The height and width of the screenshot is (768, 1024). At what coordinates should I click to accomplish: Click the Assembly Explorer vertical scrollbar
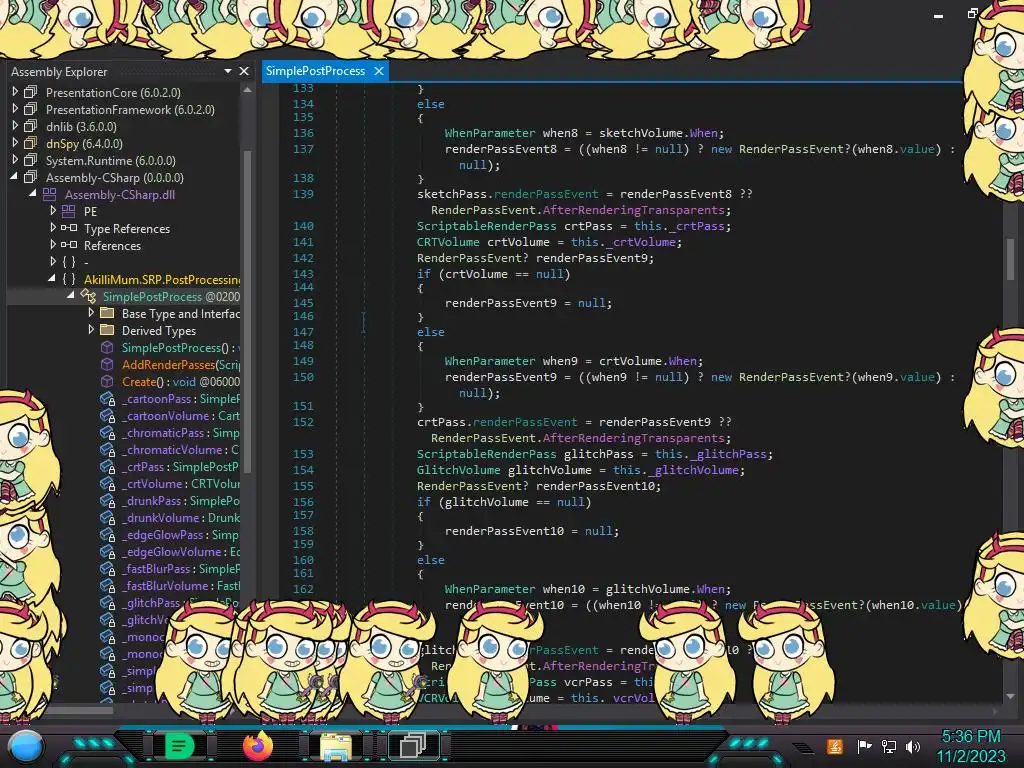[x=248, y=310]
